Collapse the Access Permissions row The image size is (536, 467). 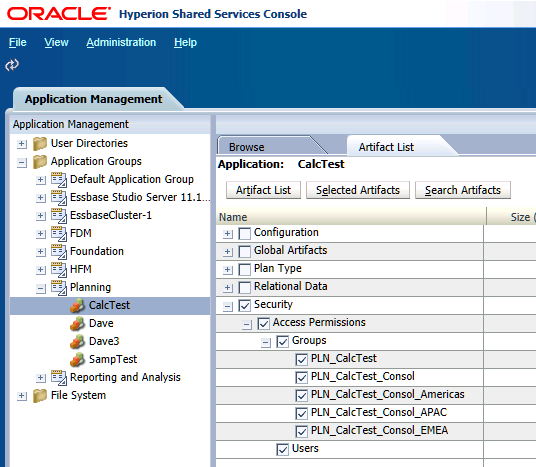[x=246, y=324]
